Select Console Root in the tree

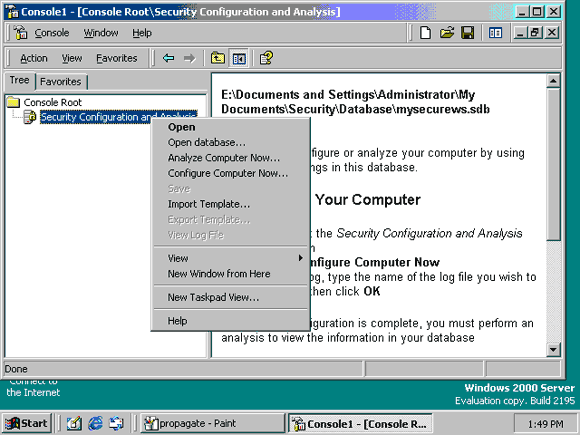point(53,102)
